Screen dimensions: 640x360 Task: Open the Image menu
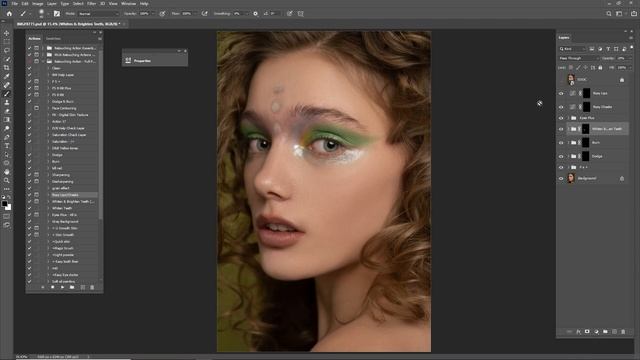click(38, 3)
